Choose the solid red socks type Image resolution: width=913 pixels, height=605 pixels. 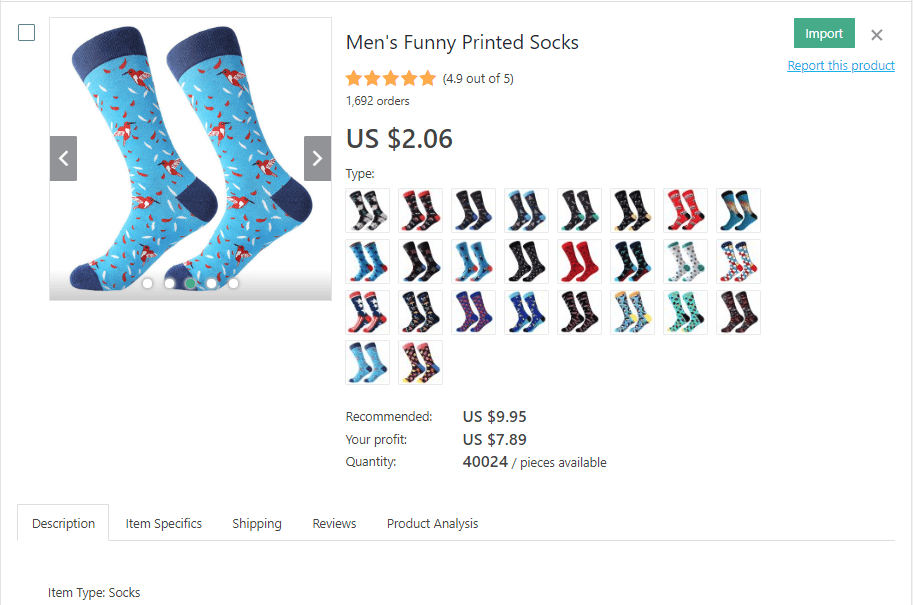click(579, 261)
